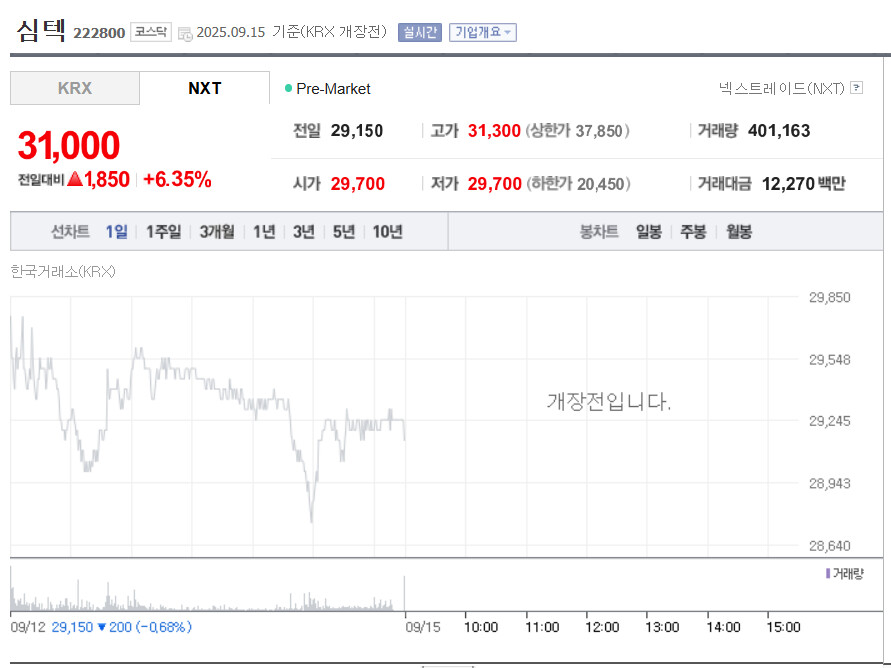This screenshot has height=668, width=891.
Task: Click the 09/15 date axis label
Action: (423, 627)
